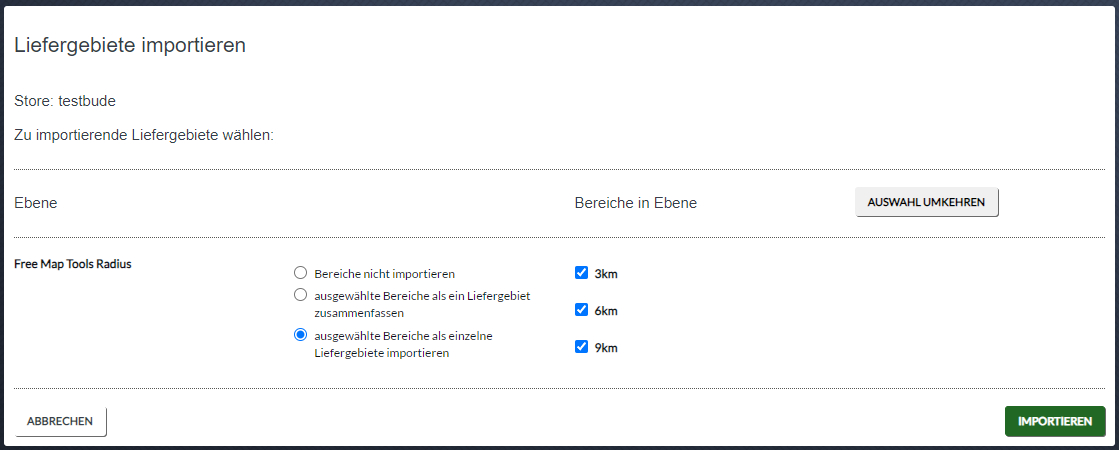Choose radio for 'als ein Liefergebiet zusammenfassen'

coord(300,295)
